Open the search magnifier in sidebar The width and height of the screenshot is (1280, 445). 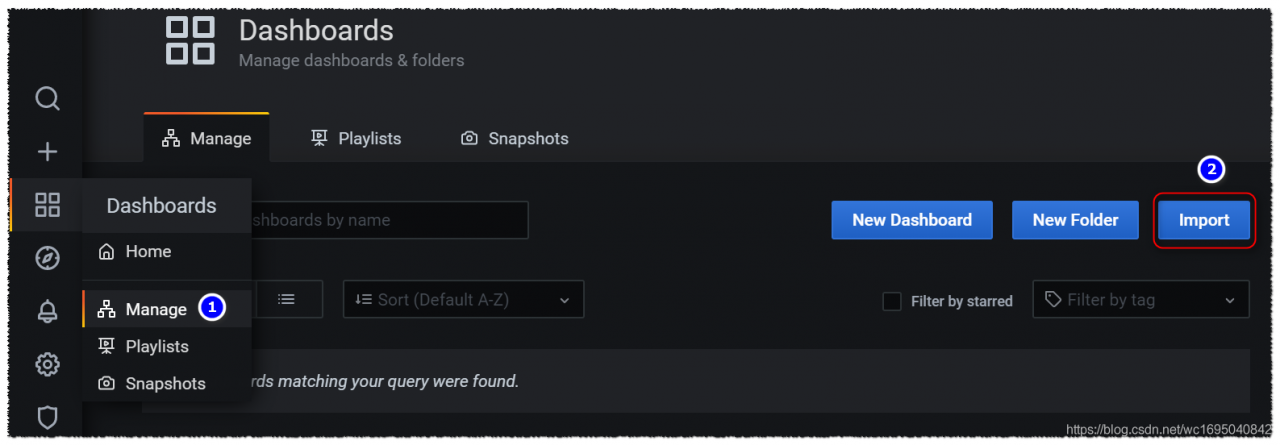(47, 99)
